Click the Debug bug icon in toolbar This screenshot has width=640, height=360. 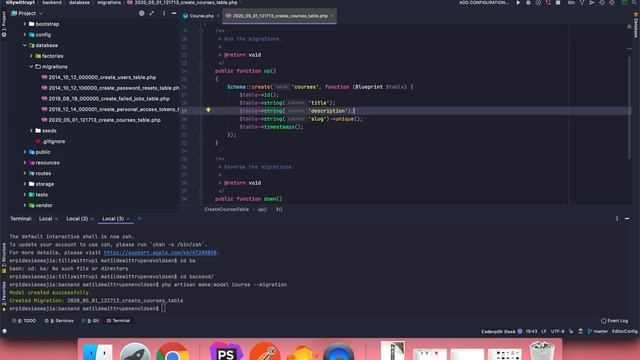(528, 2)
